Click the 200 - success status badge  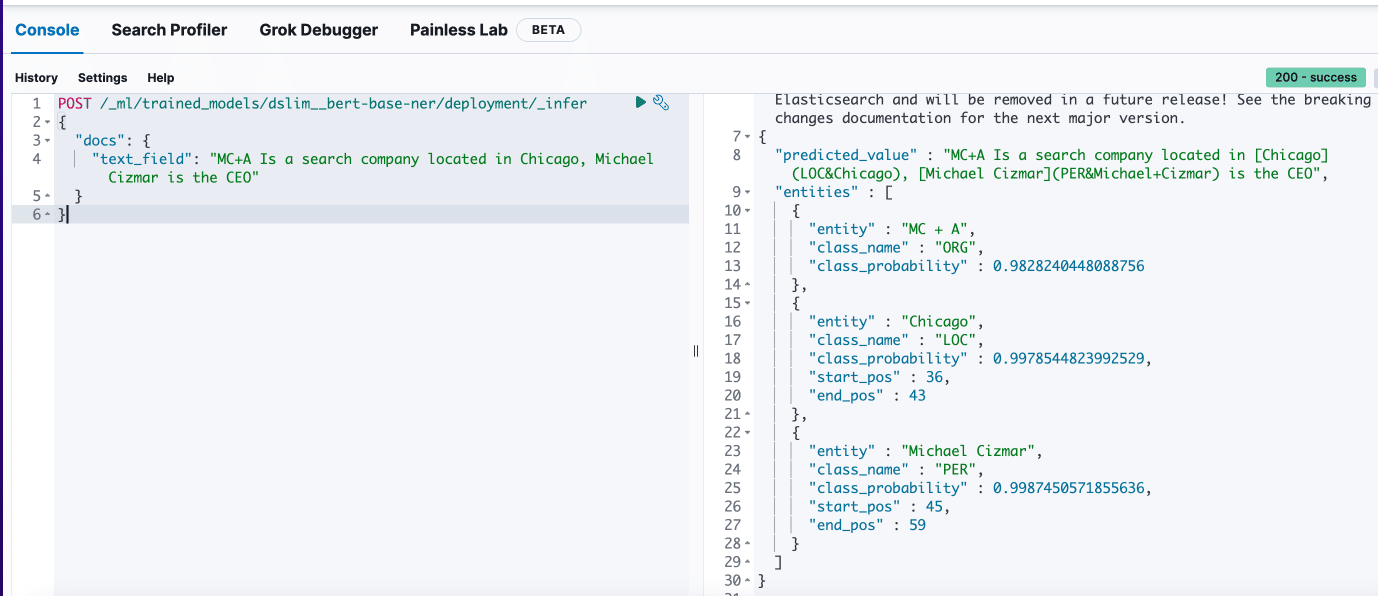tap(1315, 77)
